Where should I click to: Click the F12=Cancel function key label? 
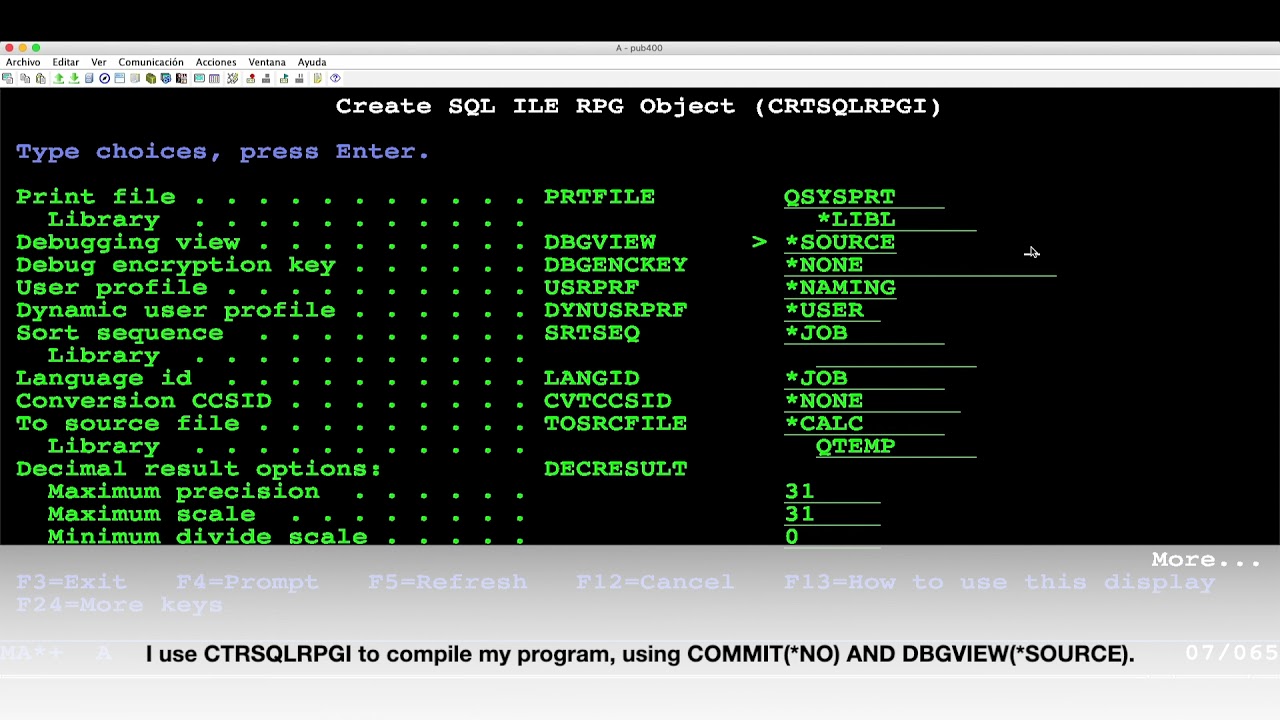point(656,582)
